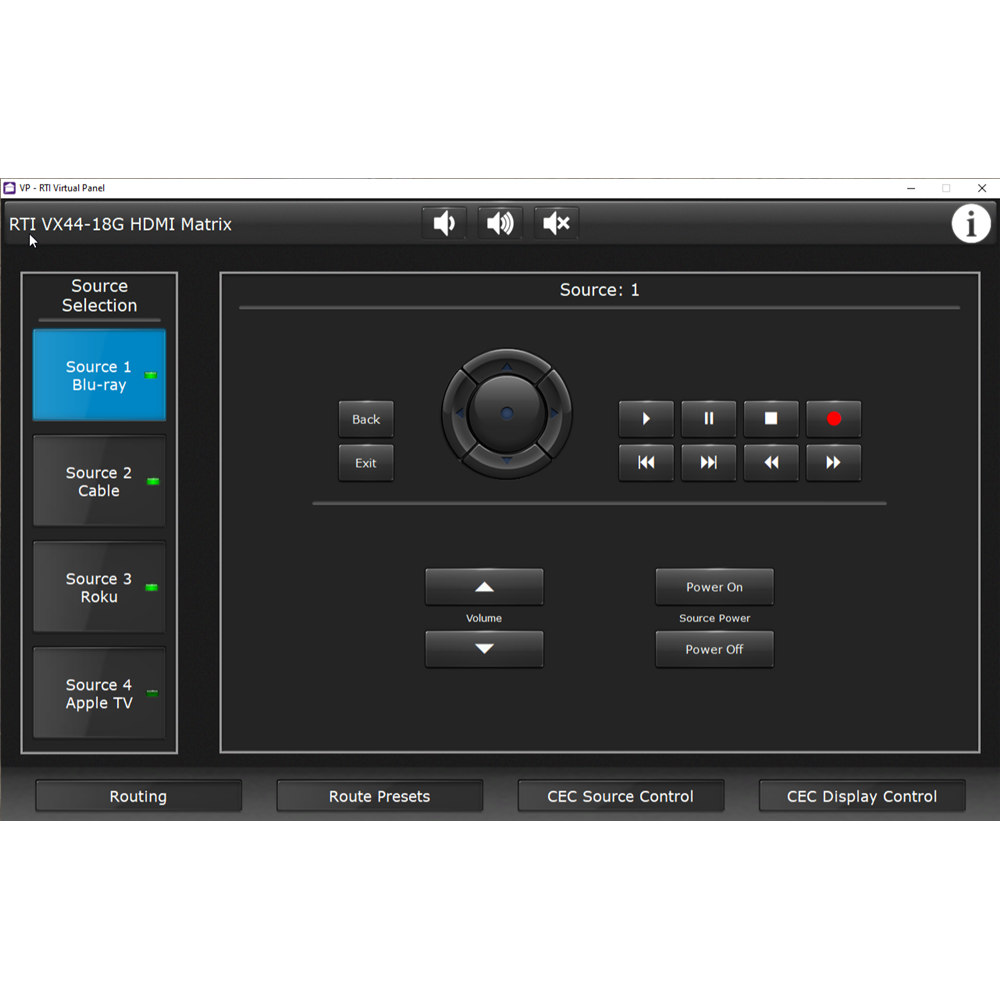Click the Power Off button
Viewport: 1000px width, 1000px height.
pyautogui.click(x=714, y=649)
